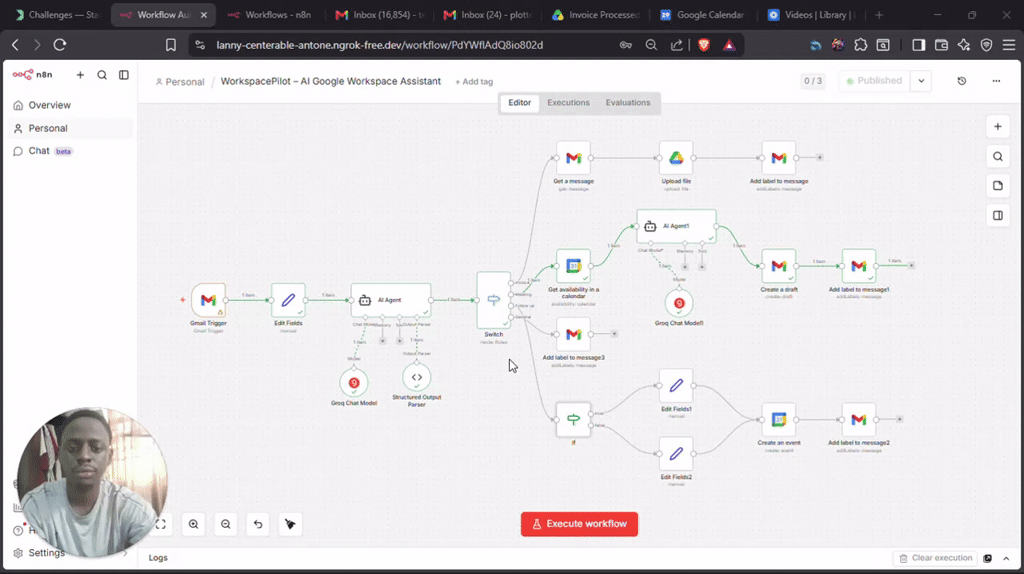
Task: Select the Add label to message3 node
Action: (x=573, y=334)
